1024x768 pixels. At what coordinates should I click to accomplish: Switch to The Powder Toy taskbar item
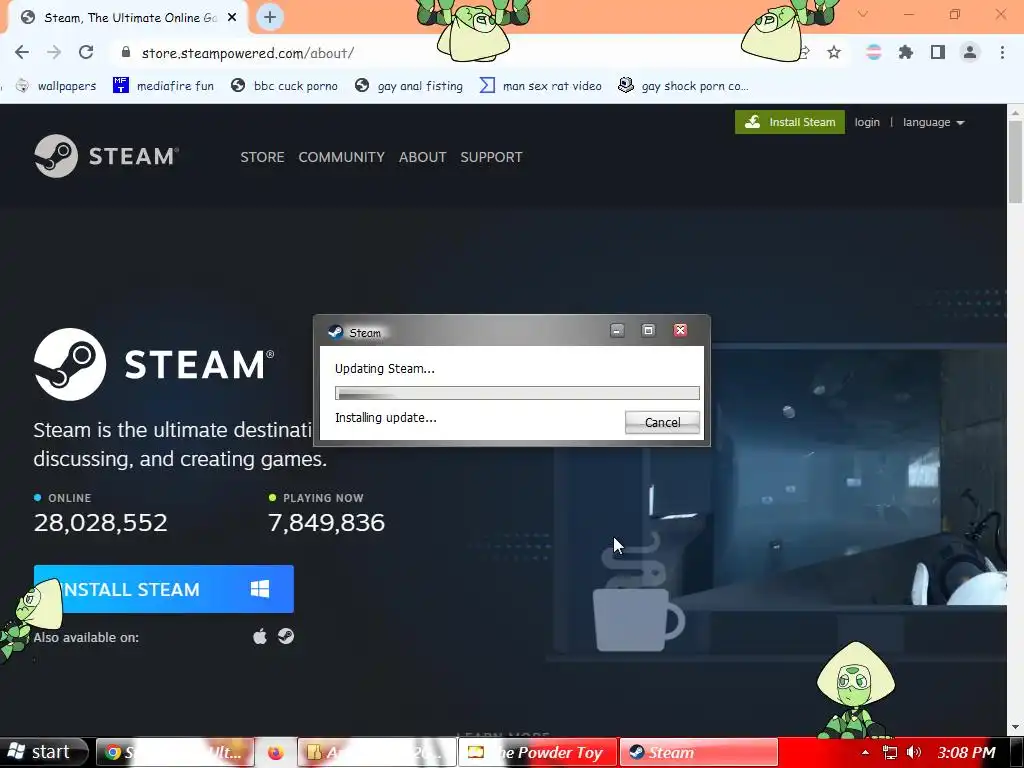(x=537, y=752)
